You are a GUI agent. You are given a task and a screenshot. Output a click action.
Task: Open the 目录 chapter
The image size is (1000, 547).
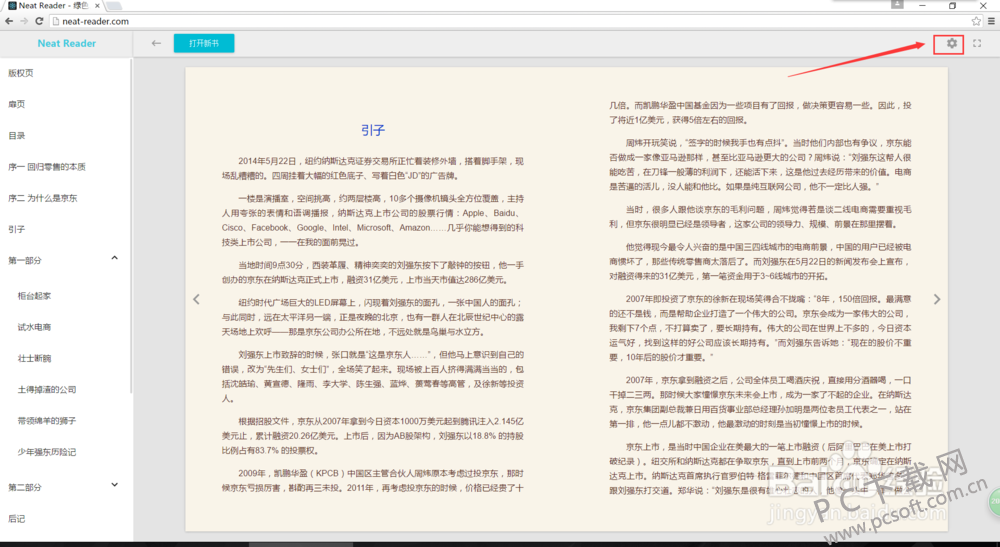pos(17,136)
